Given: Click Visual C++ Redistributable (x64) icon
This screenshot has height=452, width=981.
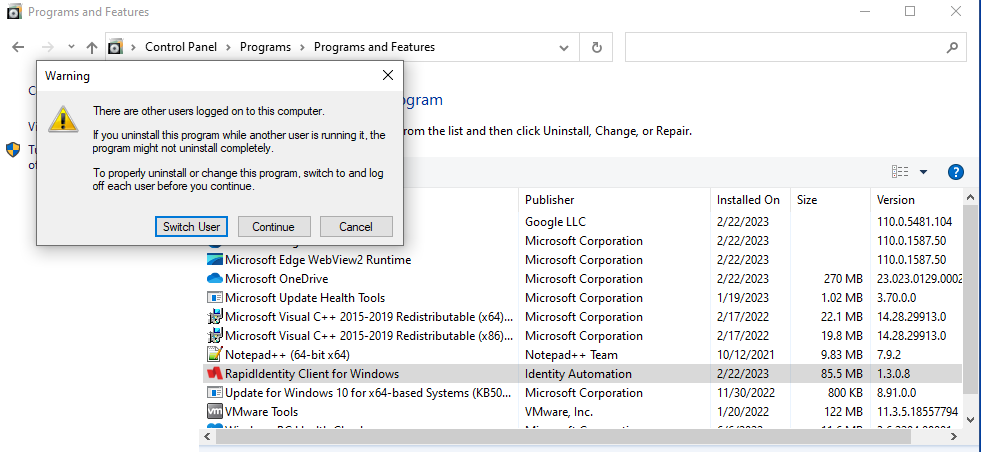Looking at the screenshot, I should point(215,317).
